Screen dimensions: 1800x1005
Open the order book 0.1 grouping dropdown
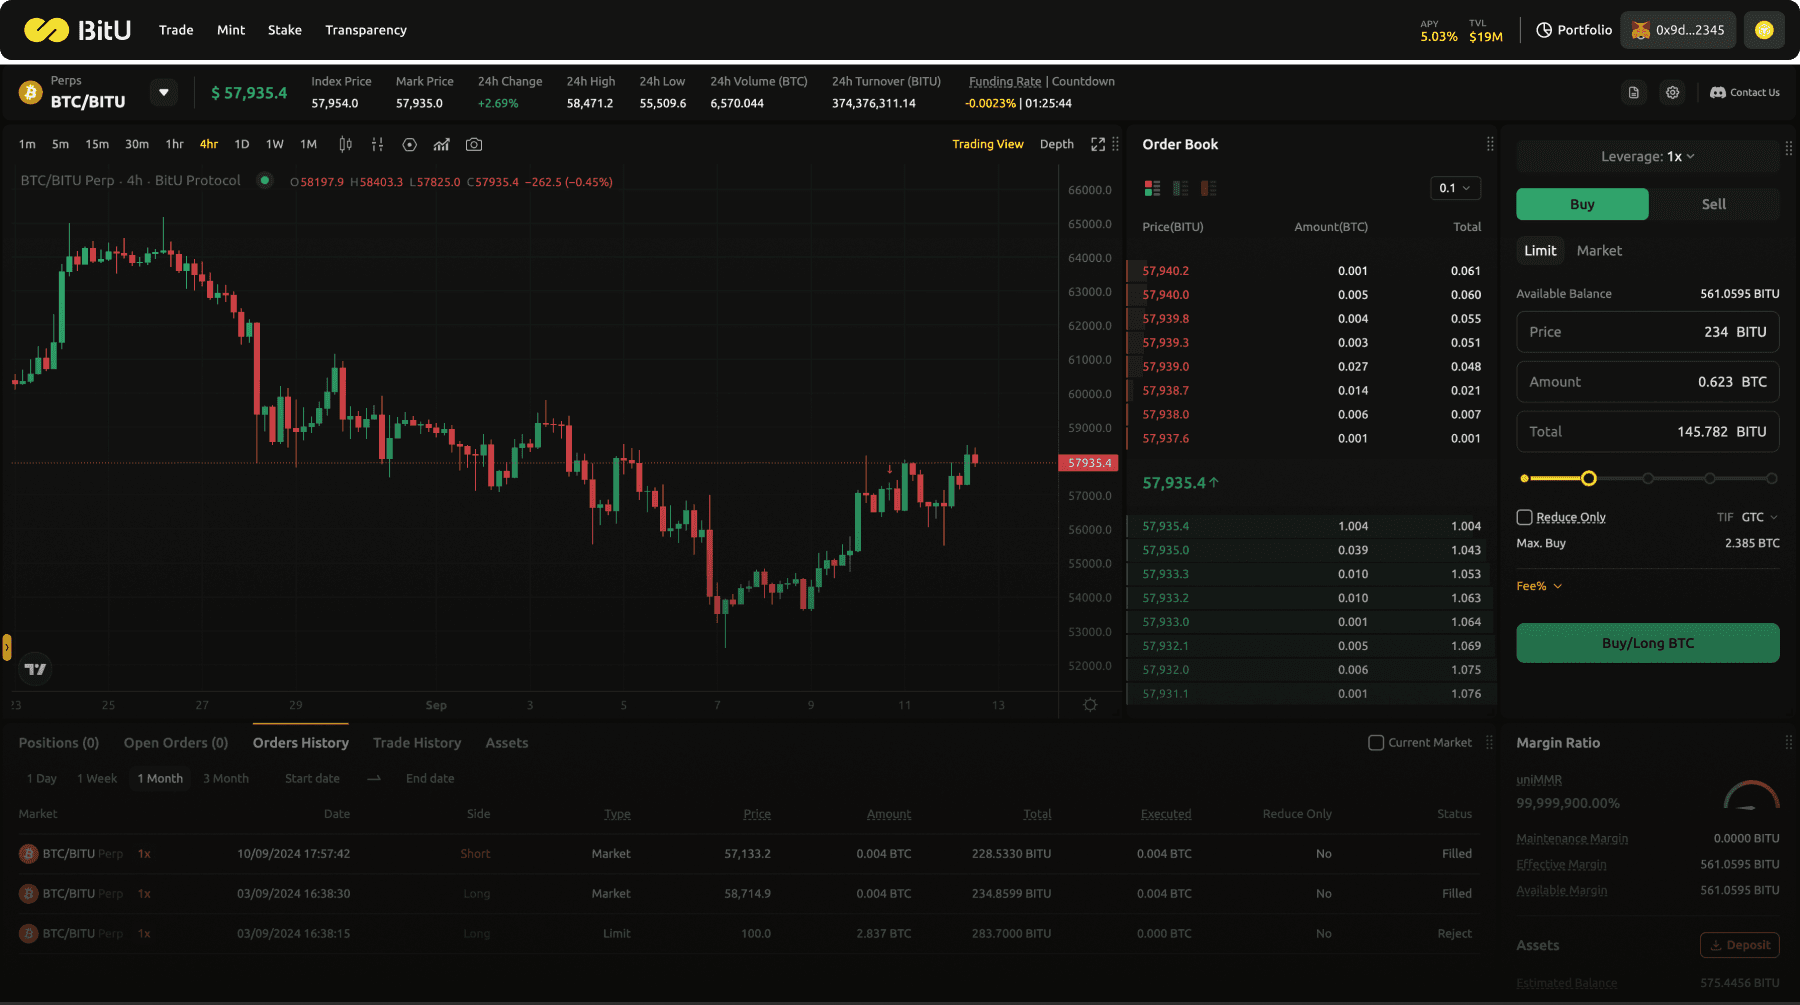pos(1455,188)
